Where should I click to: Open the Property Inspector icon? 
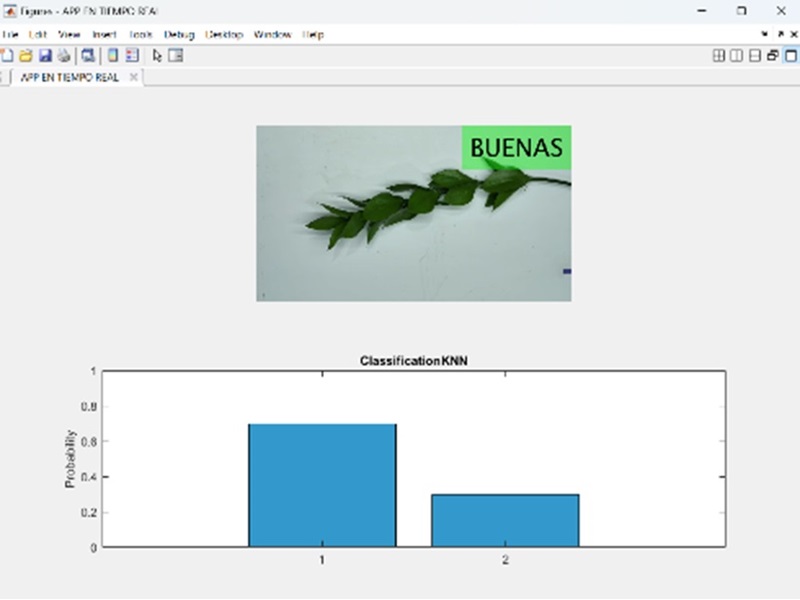tap(176, 55)
